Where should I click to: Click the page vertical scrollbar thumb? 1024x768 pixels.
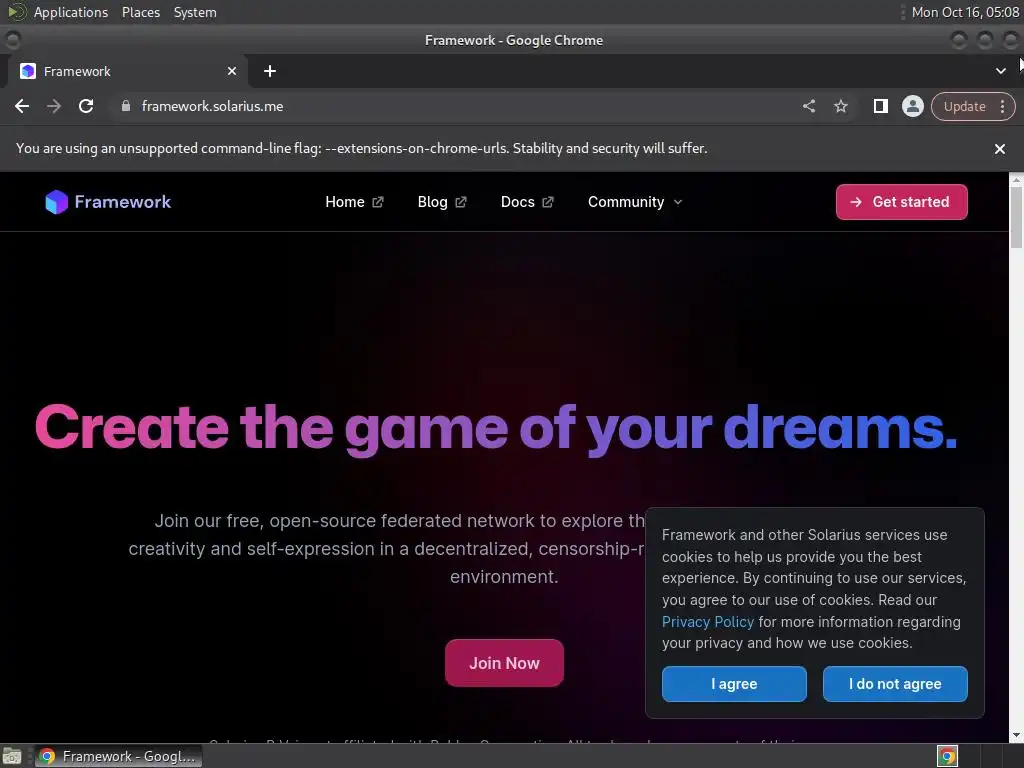1016,217
